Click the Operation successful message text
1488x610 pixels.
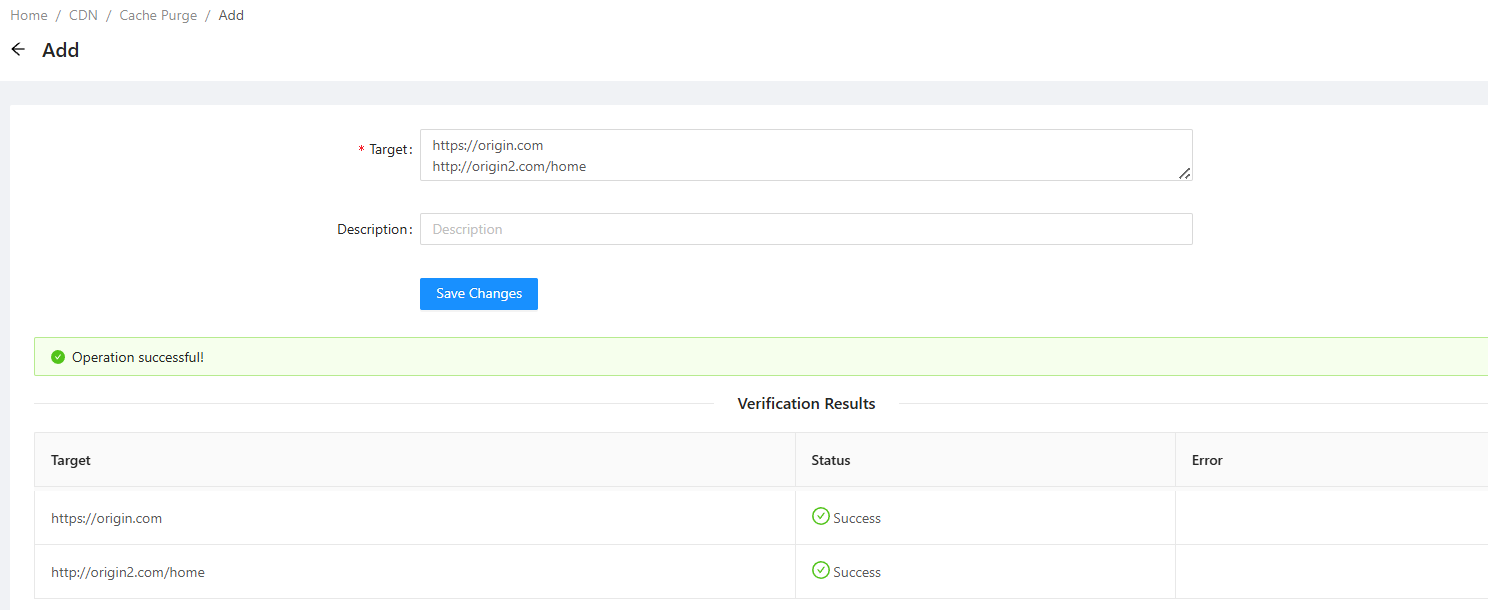(138, 357)
